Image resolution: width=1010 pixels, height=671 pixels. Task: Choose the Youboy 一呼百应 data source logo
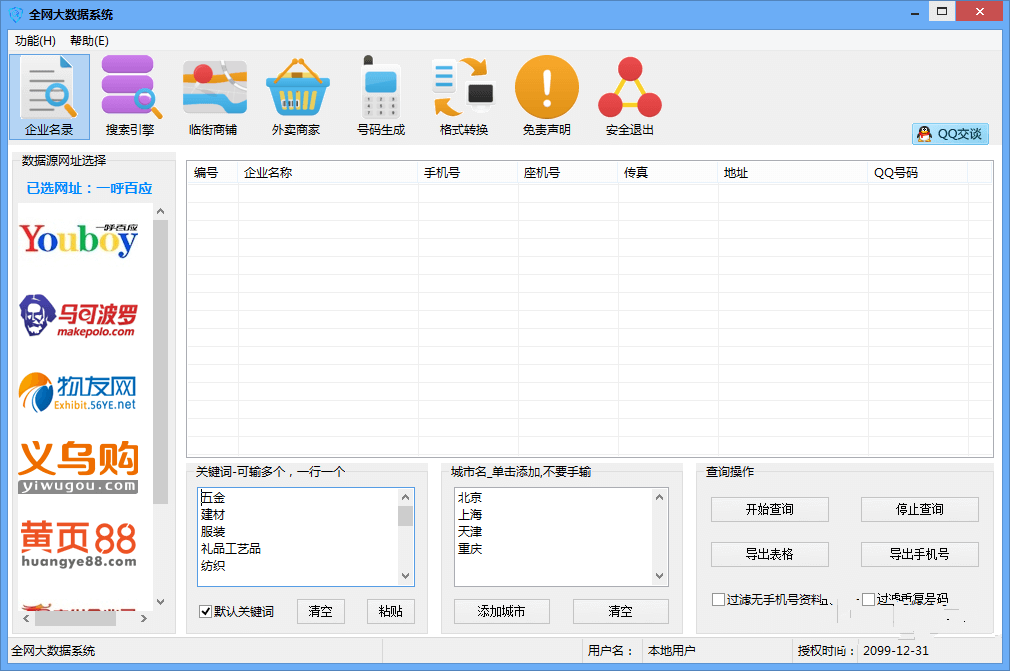tap(79, 240)
